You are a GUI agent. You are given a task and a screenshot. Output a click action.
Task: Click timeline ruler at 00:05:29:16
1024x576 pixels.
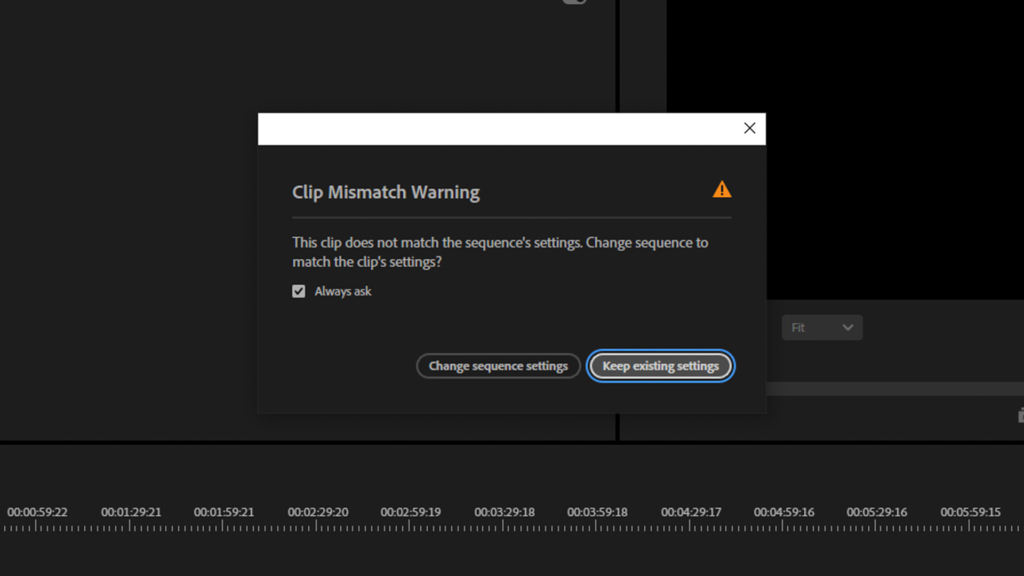coord(877,512)
